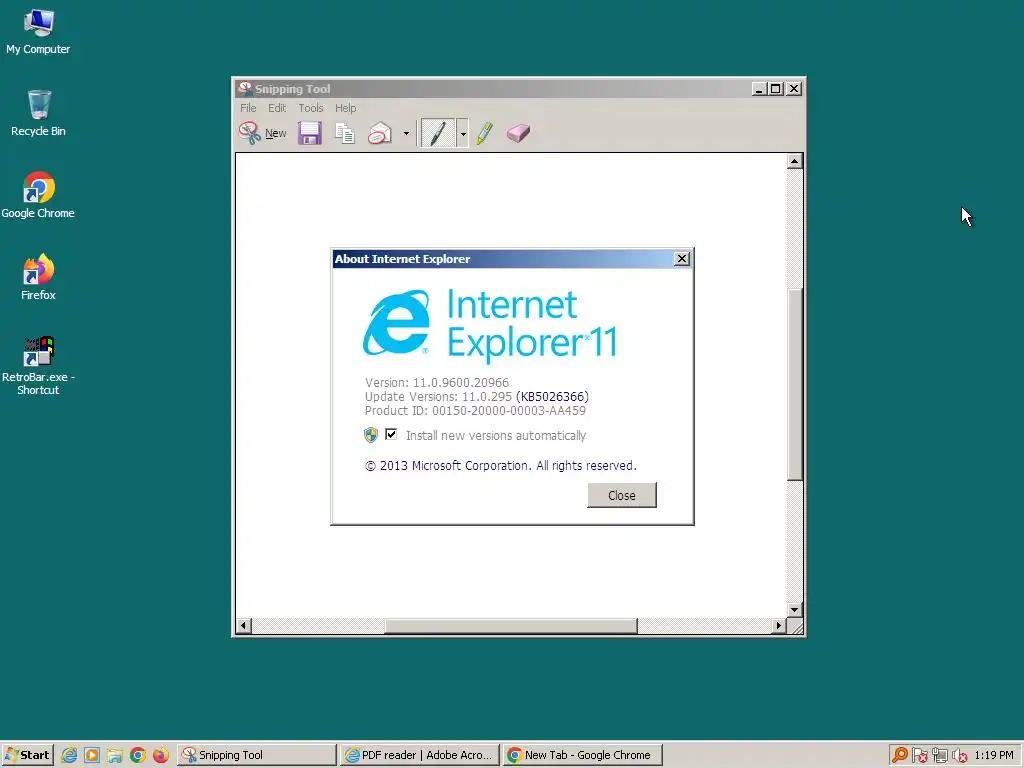1024x768 pixels.
Task: Expand the Pen options dropdown arrow
Action: click(x=462, y=133)
